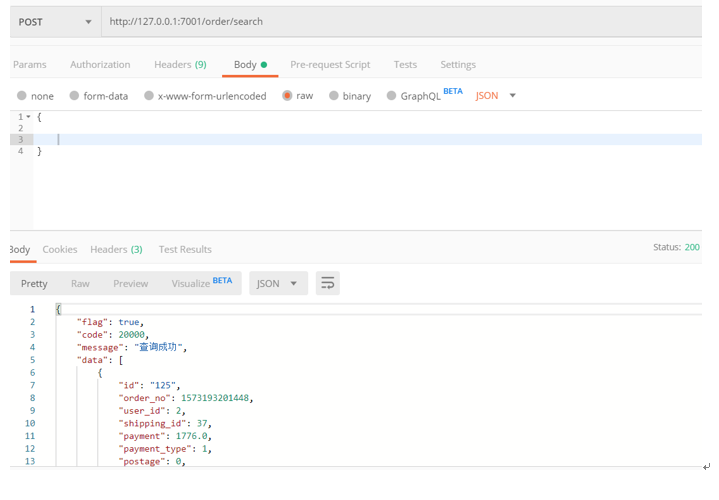Open the request Headers (9) tab

[180, 65]
